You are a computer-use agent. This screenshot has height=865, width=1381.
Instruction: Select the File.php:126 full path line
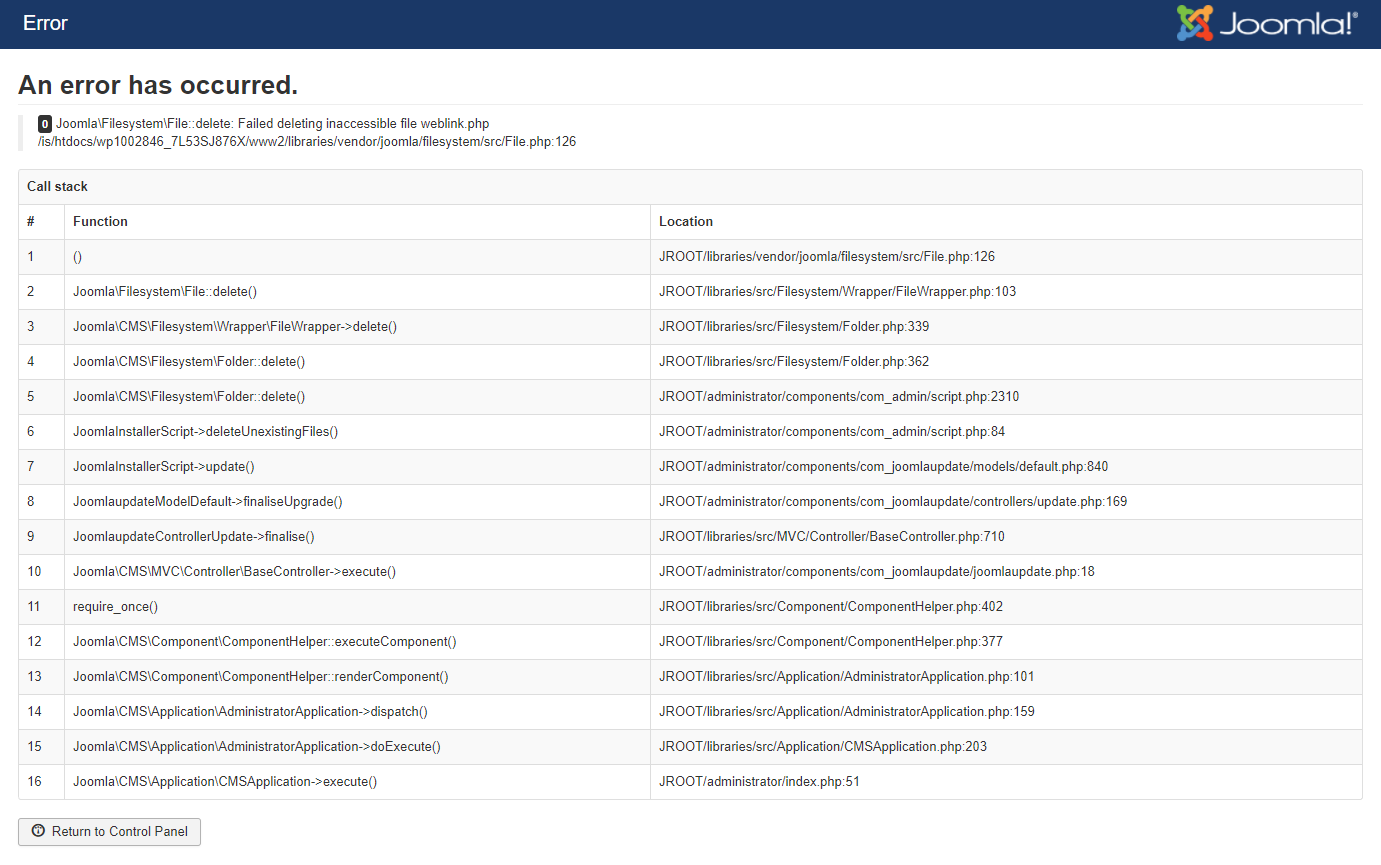(x=306, y=142)
